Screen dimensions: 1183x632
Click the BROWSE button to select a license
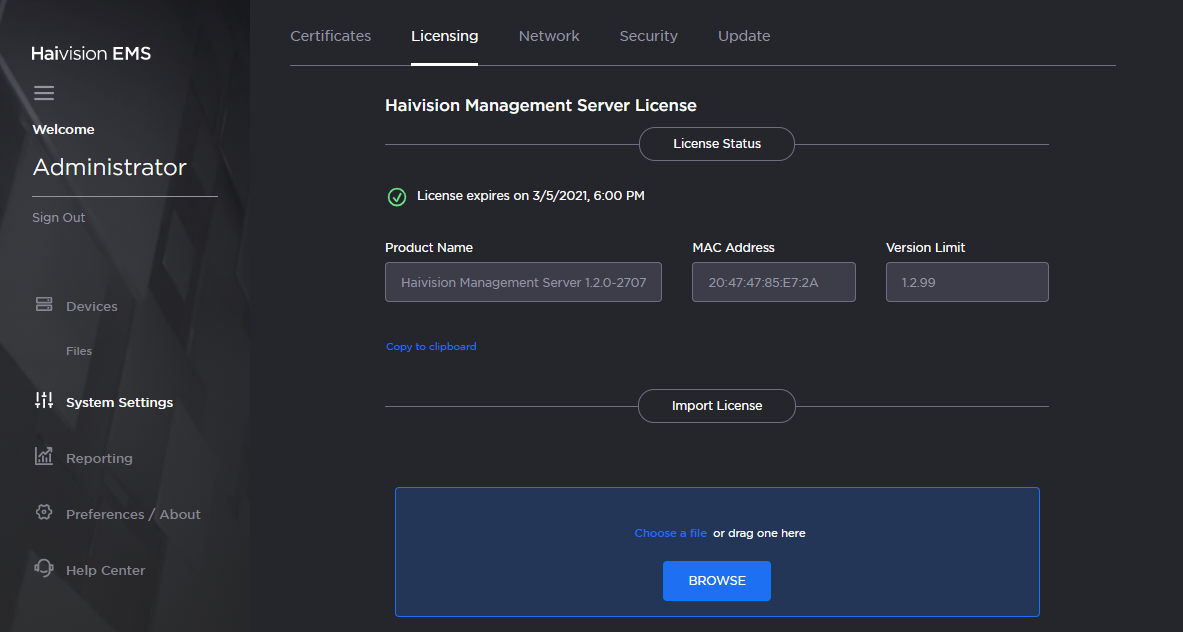coord(716,581)
